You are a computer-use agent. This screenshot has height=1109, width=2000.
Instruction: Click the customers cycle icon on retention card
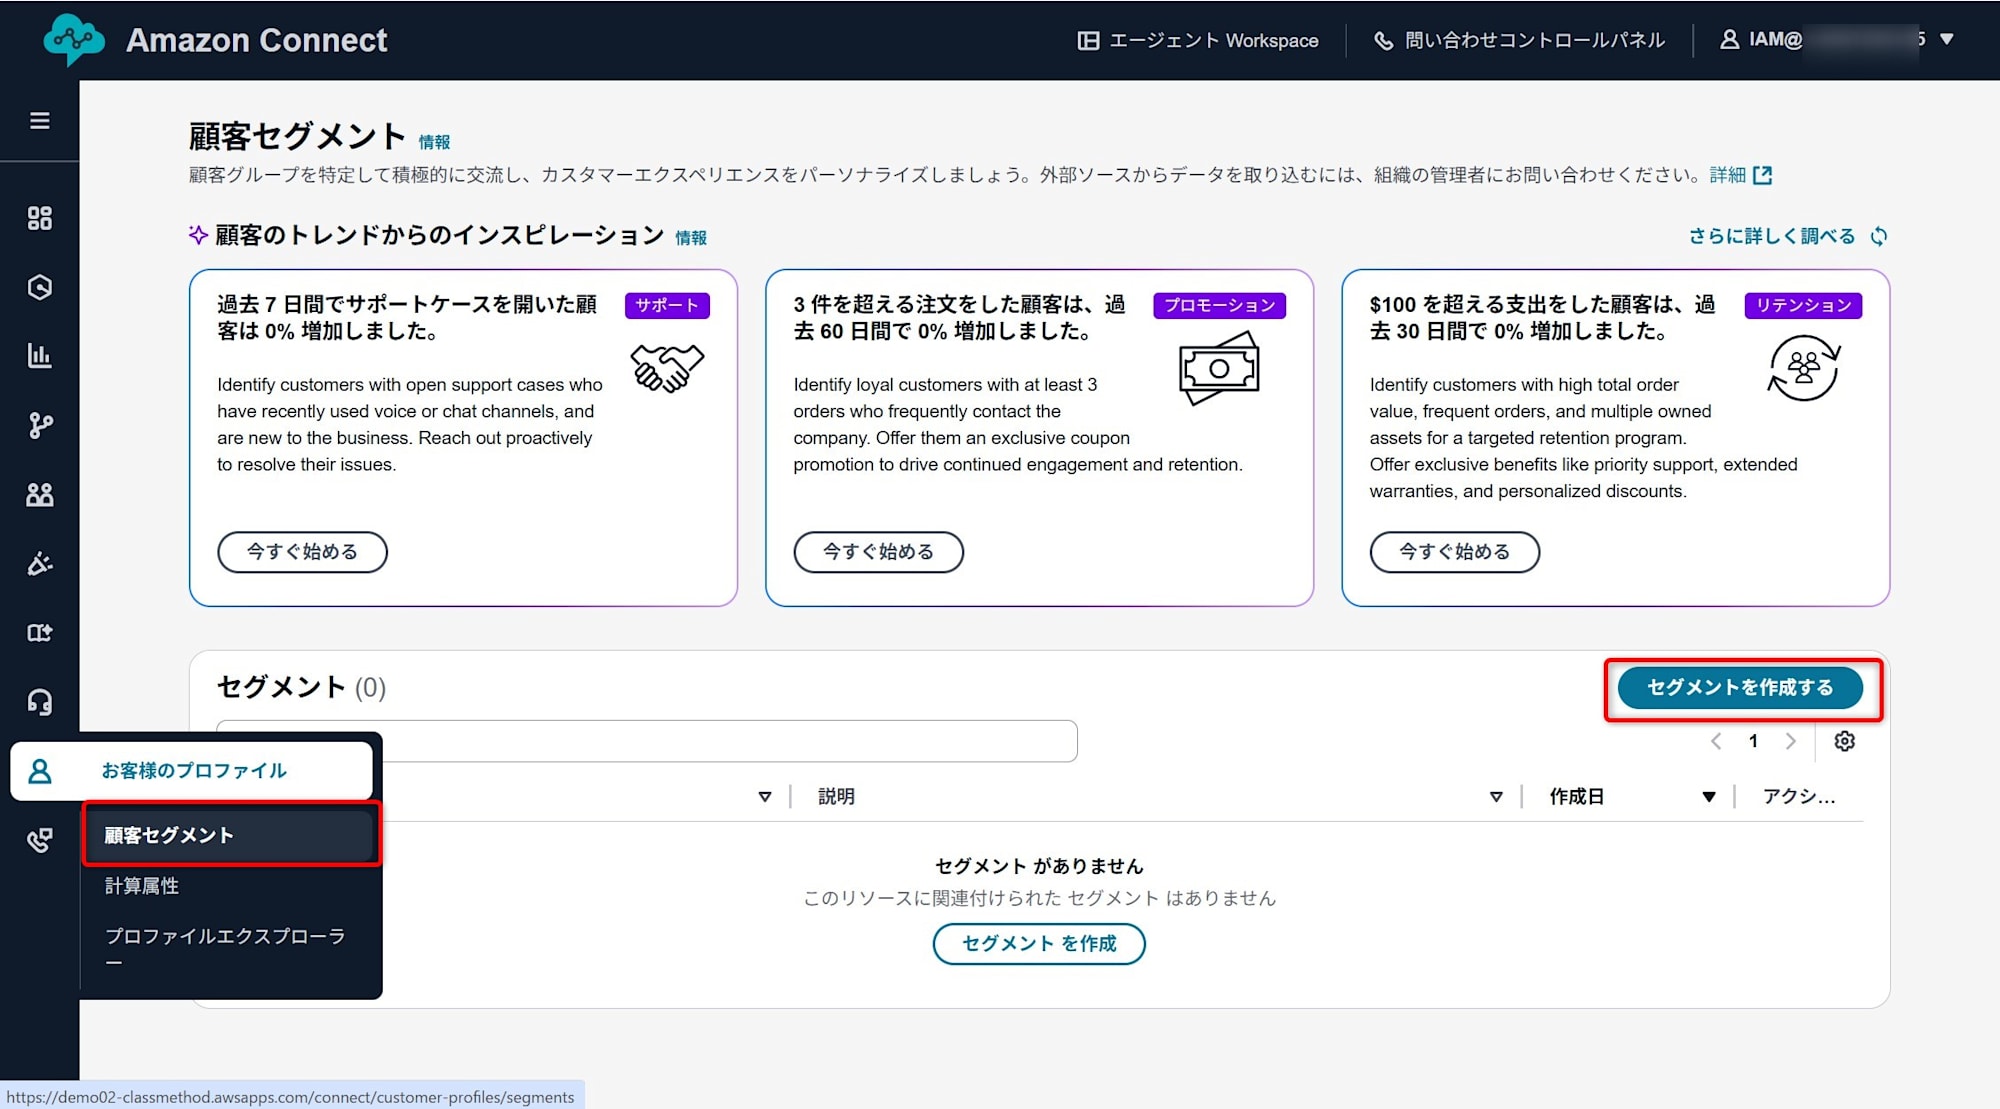pyautogui.click(x=1804, y=368)
